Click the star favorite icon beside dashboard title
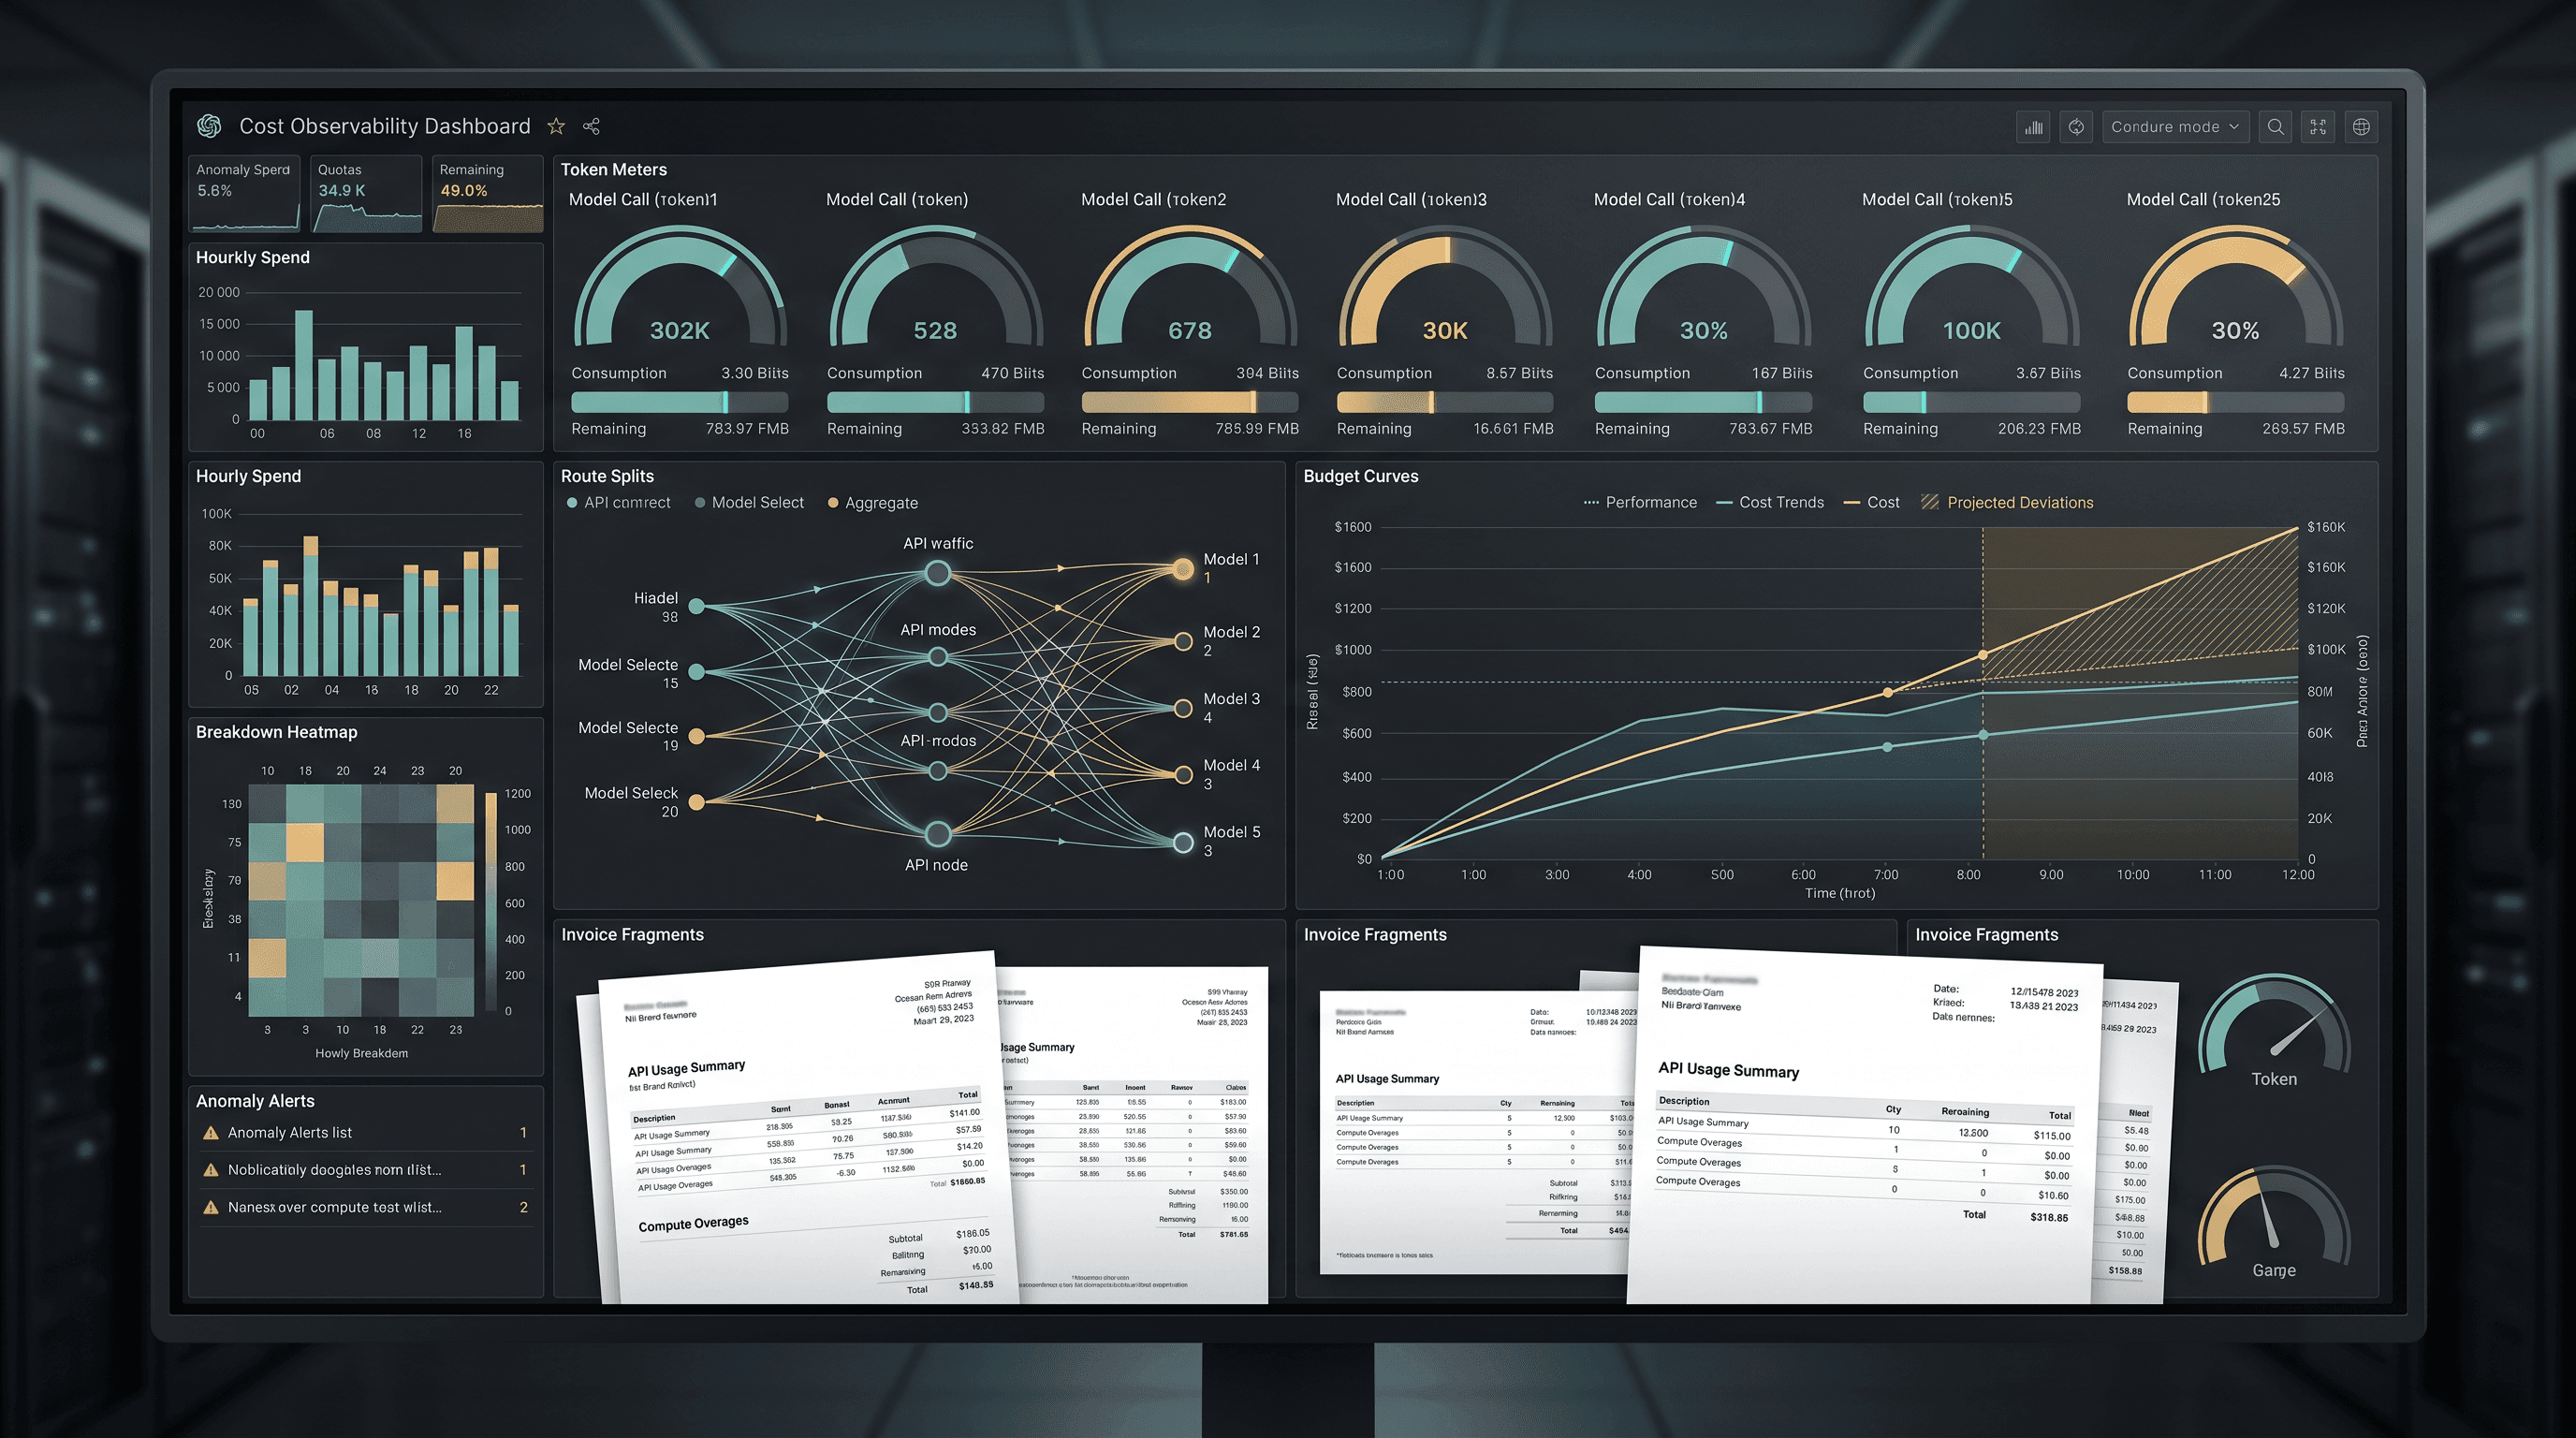This screenshot has width=2576, height=1438. 556,126
